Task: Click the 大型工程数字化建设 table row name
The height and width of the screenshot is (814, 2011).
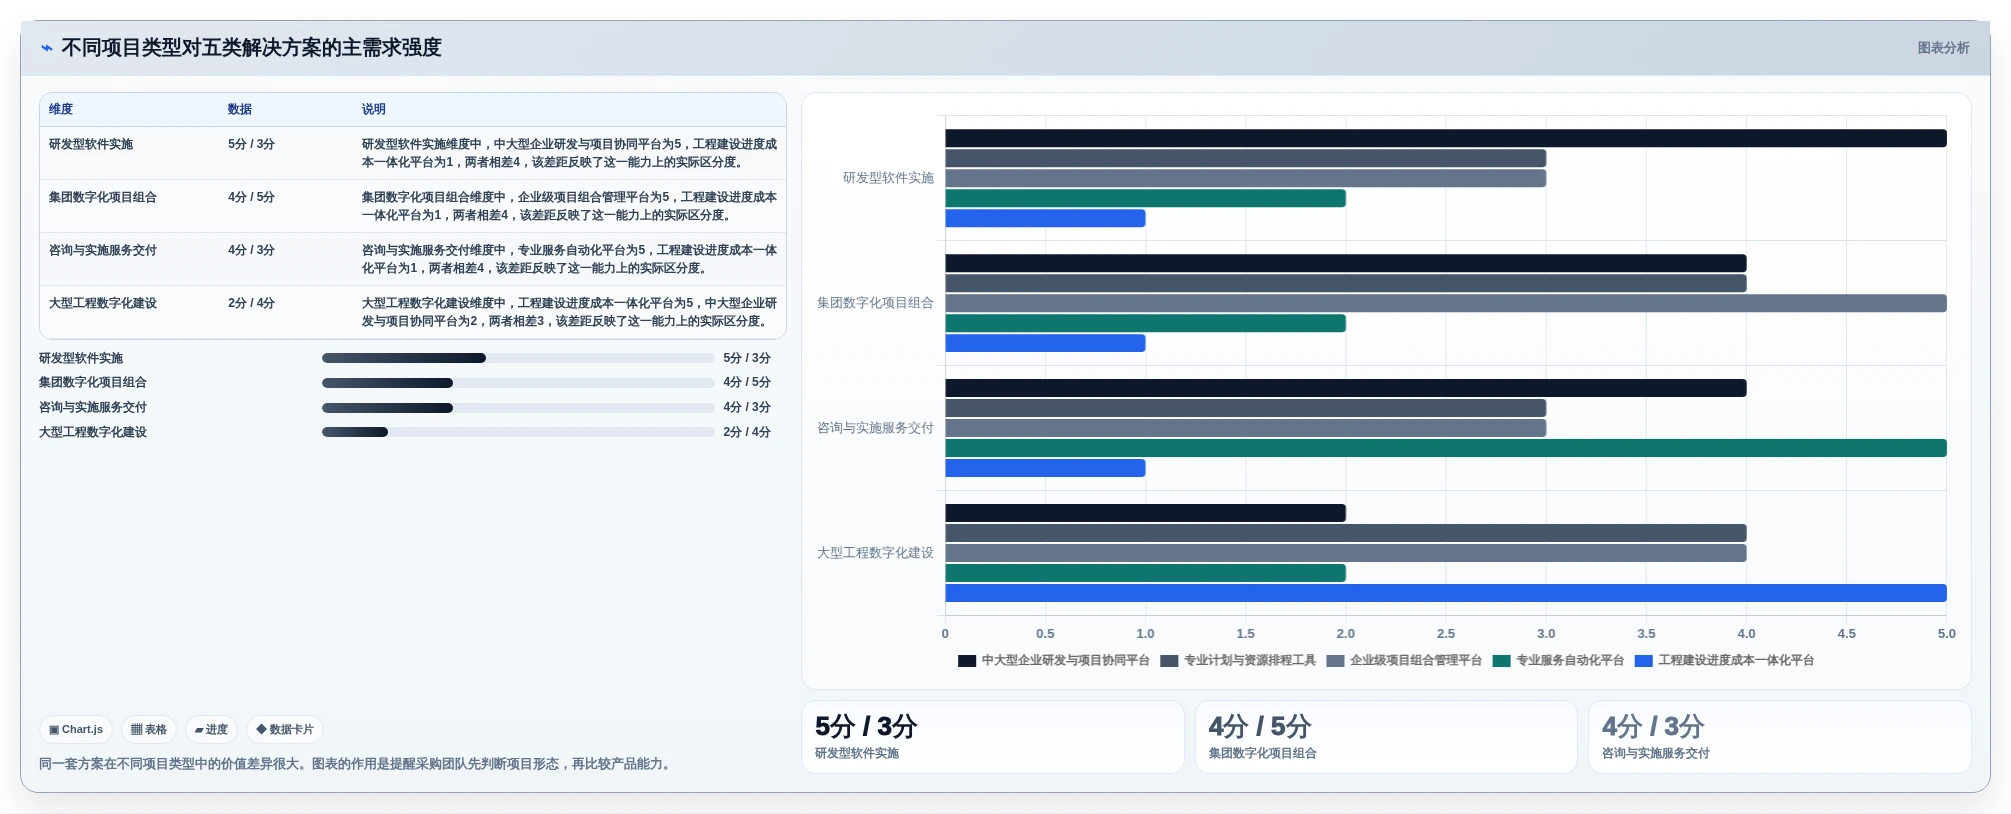Action: [103, 303]
